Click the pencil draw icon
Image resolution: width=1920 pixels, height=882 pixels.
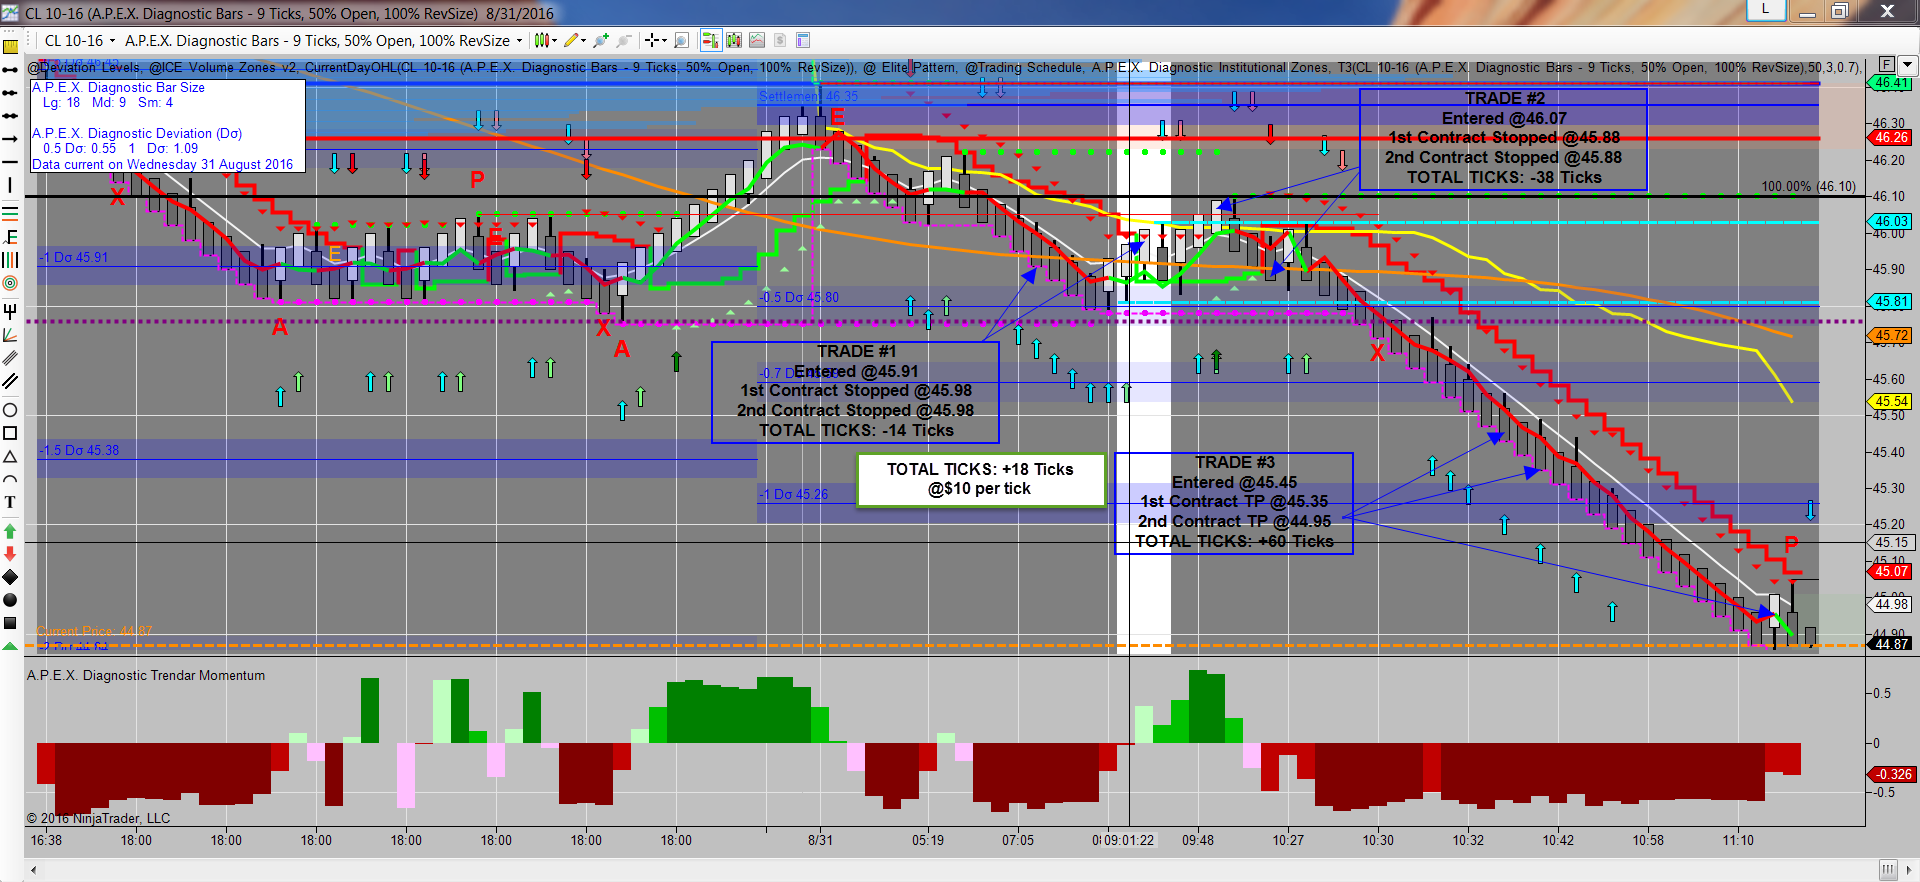click(x=570, y=40)
